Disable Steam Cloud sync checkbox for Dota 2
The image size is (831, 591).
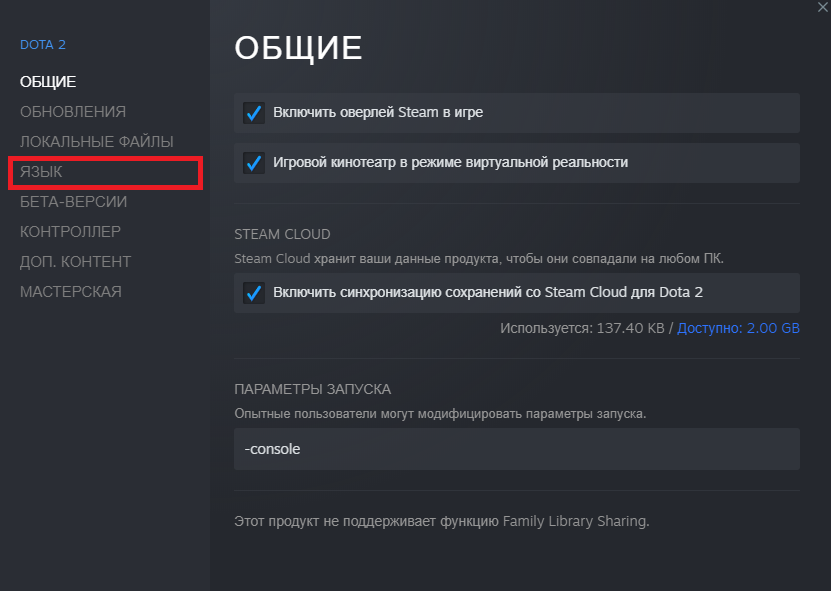254,293
